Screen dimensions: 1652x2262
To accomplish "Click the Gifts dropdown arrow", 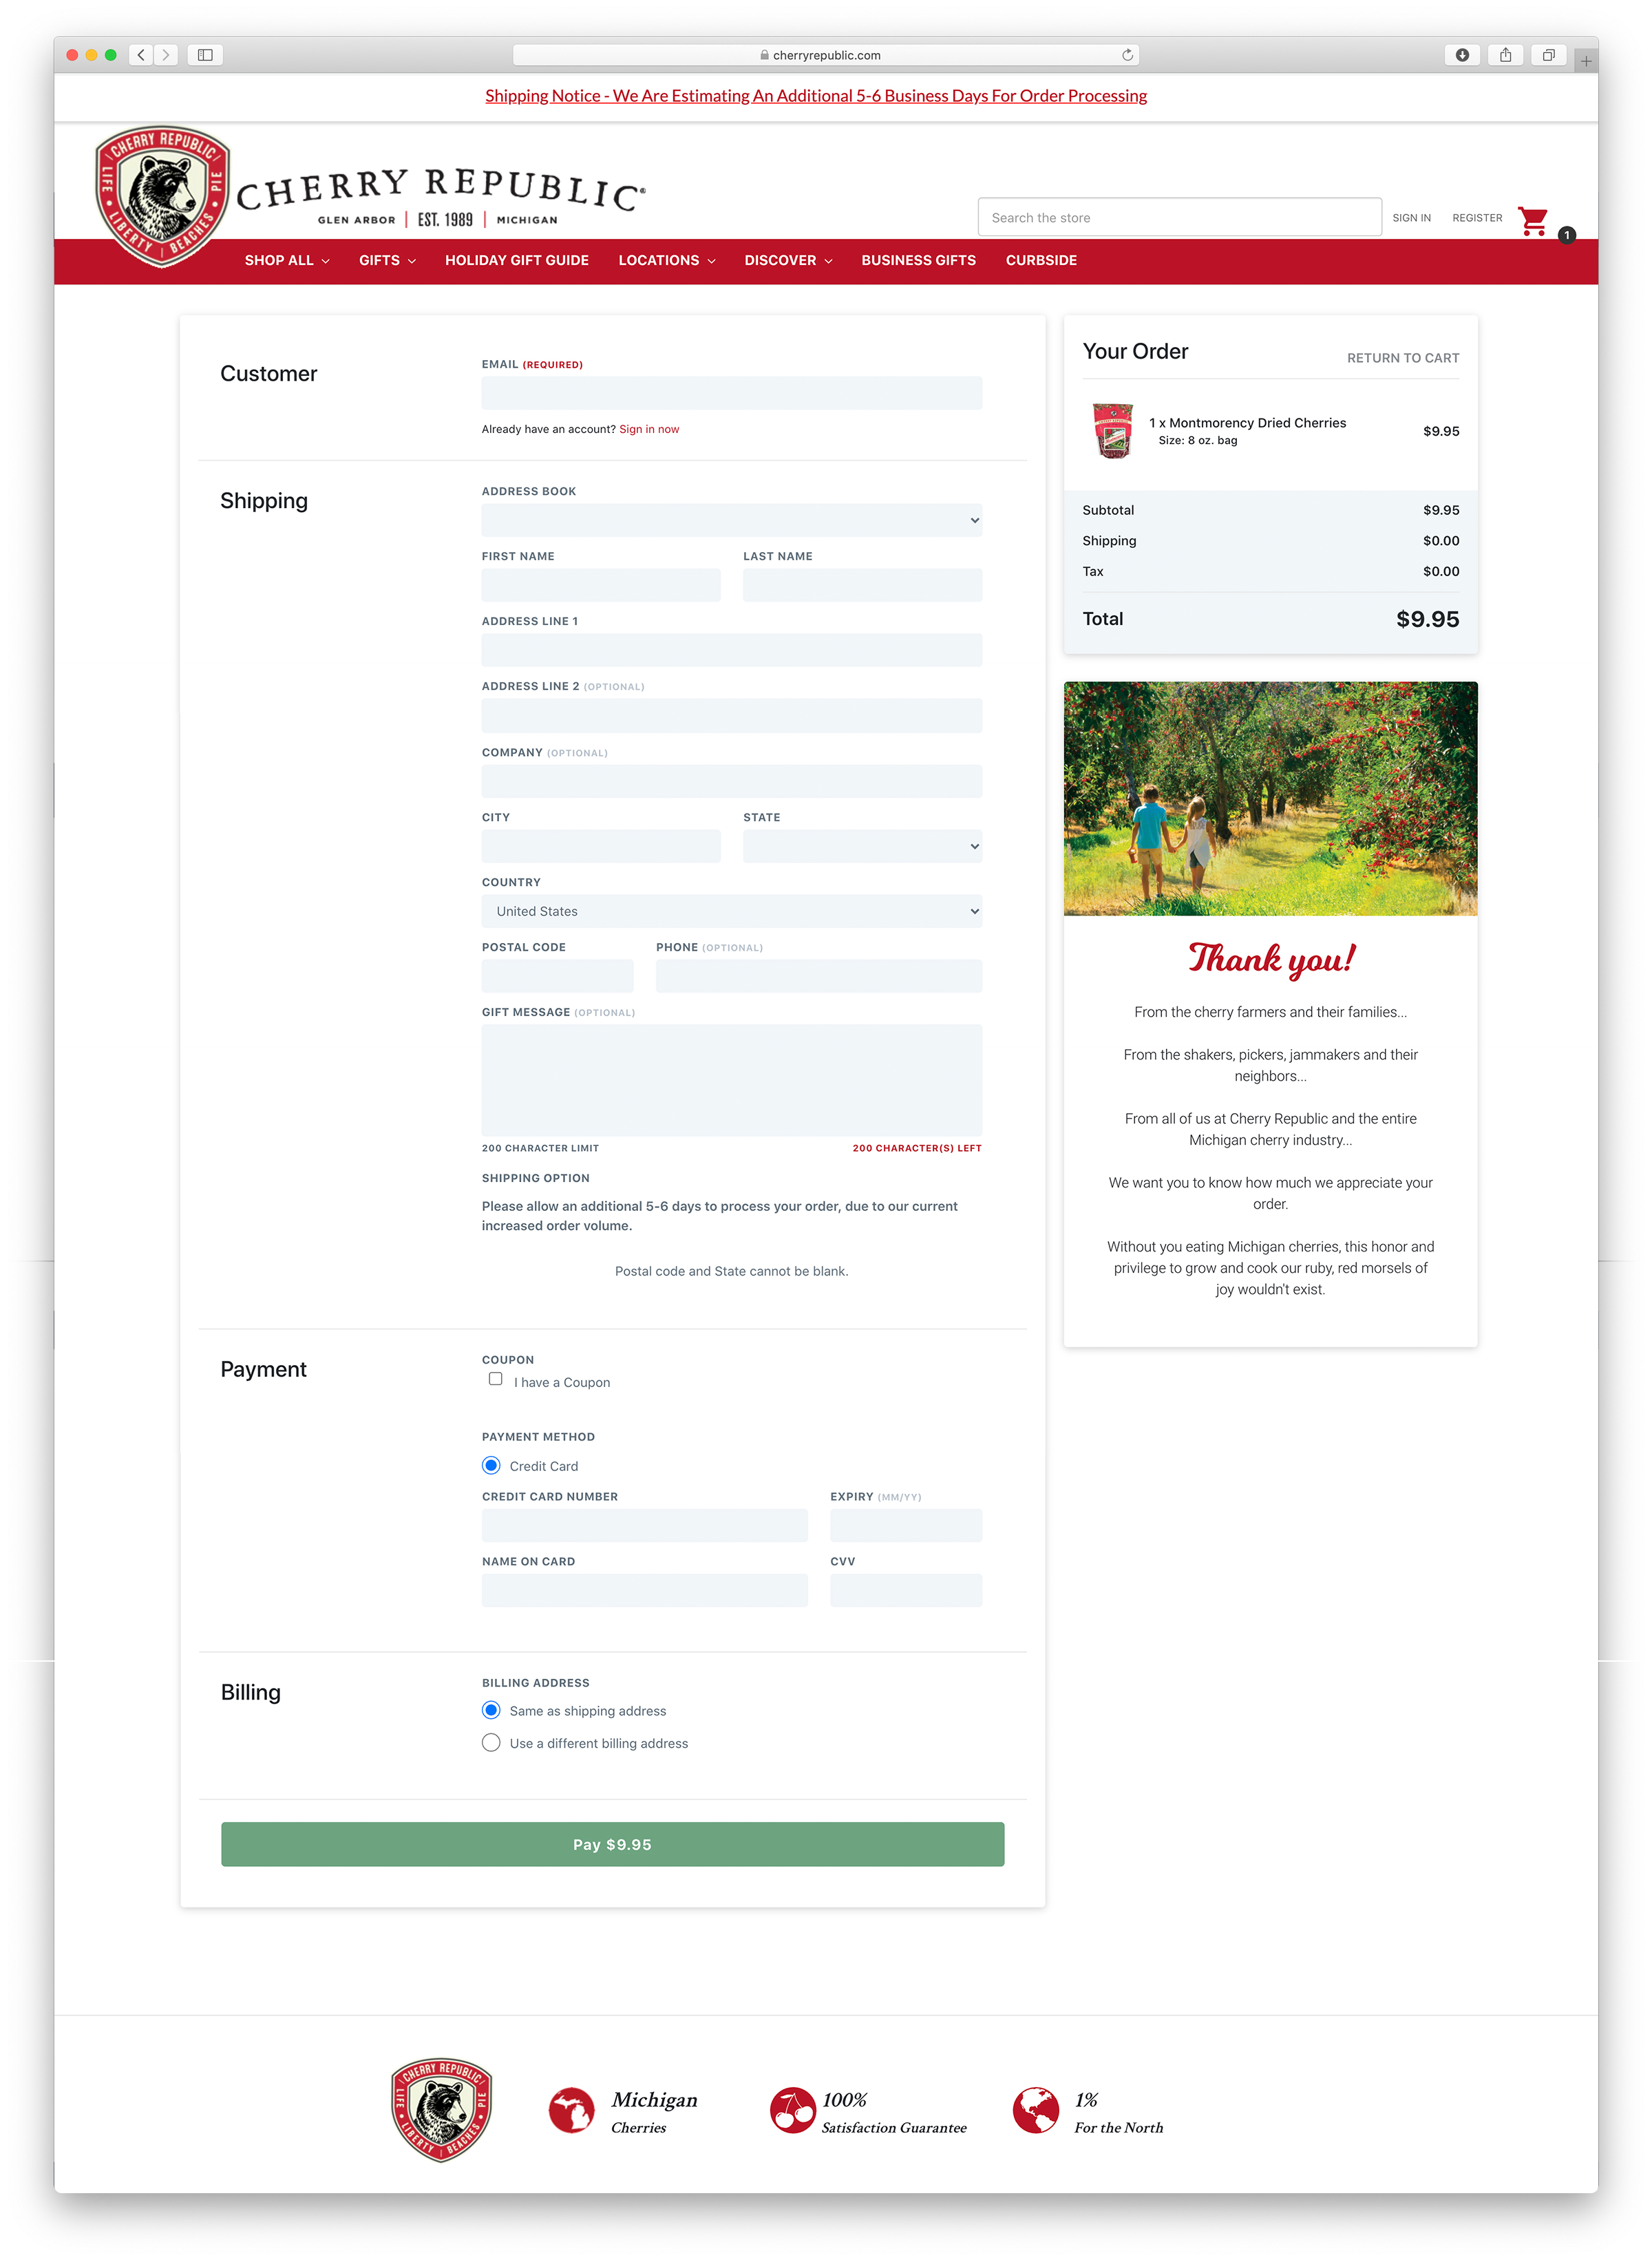I will (x=407, y=260).
